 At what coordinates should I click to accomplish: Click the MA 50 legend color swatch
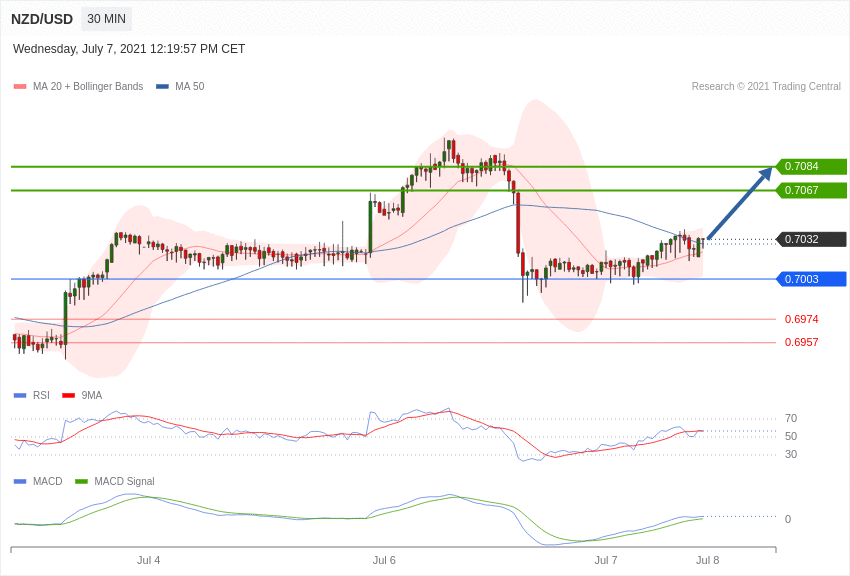[162, 86]
